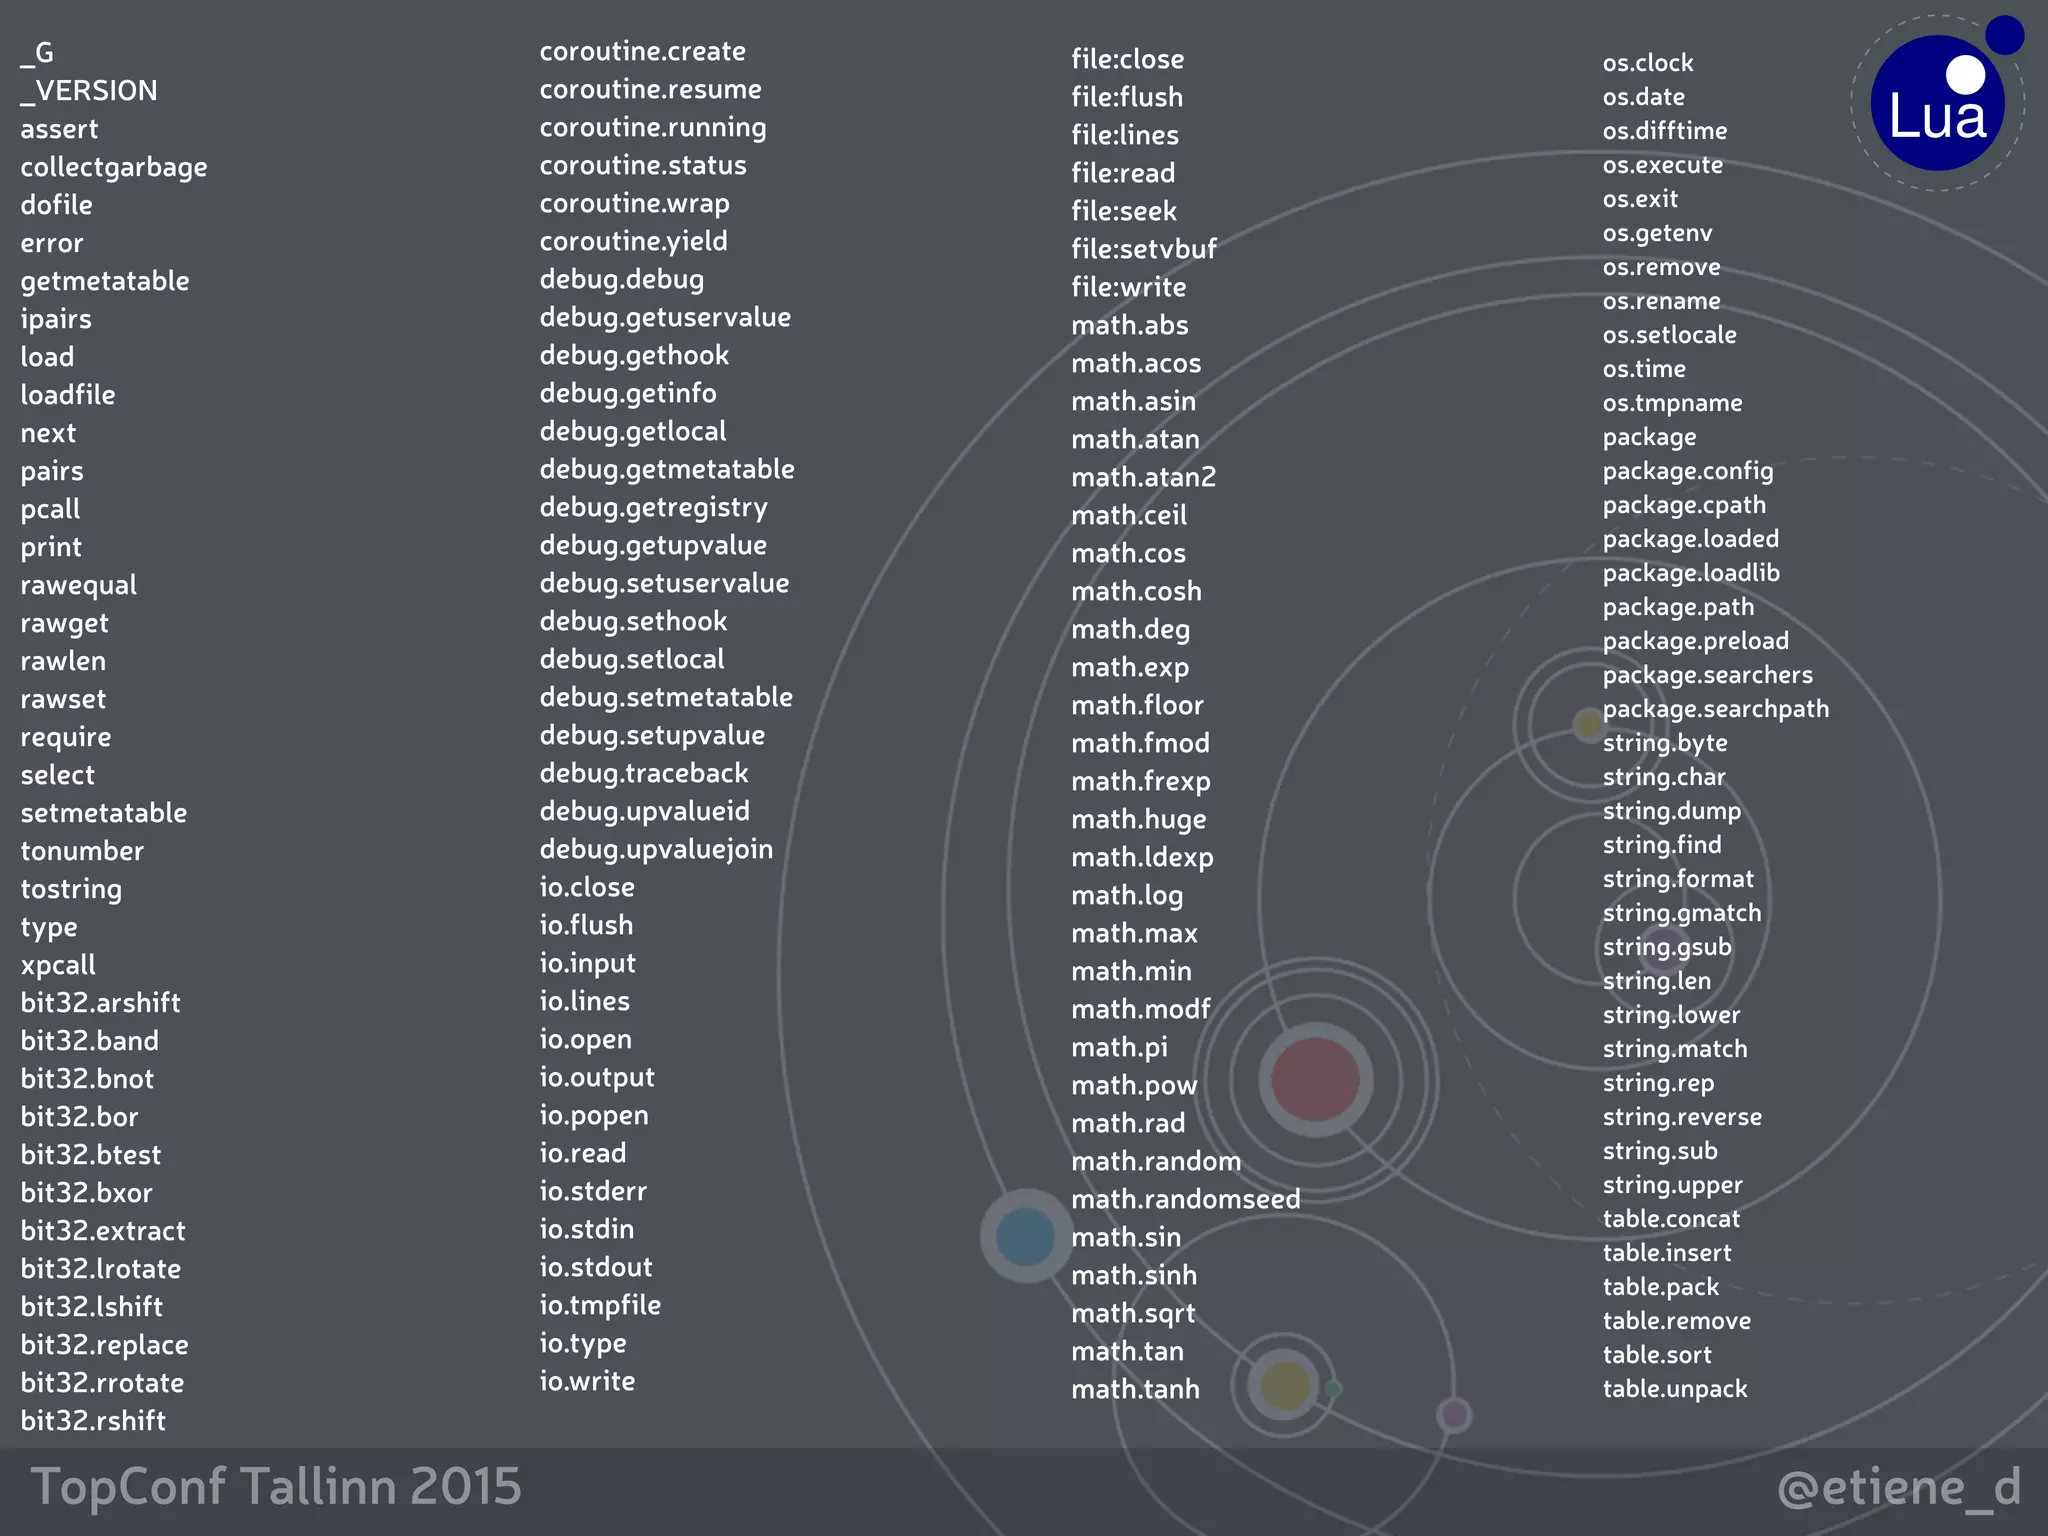Click the Lua logo
This screenshot has width=2048, height=1536.
coord(1938,102)
